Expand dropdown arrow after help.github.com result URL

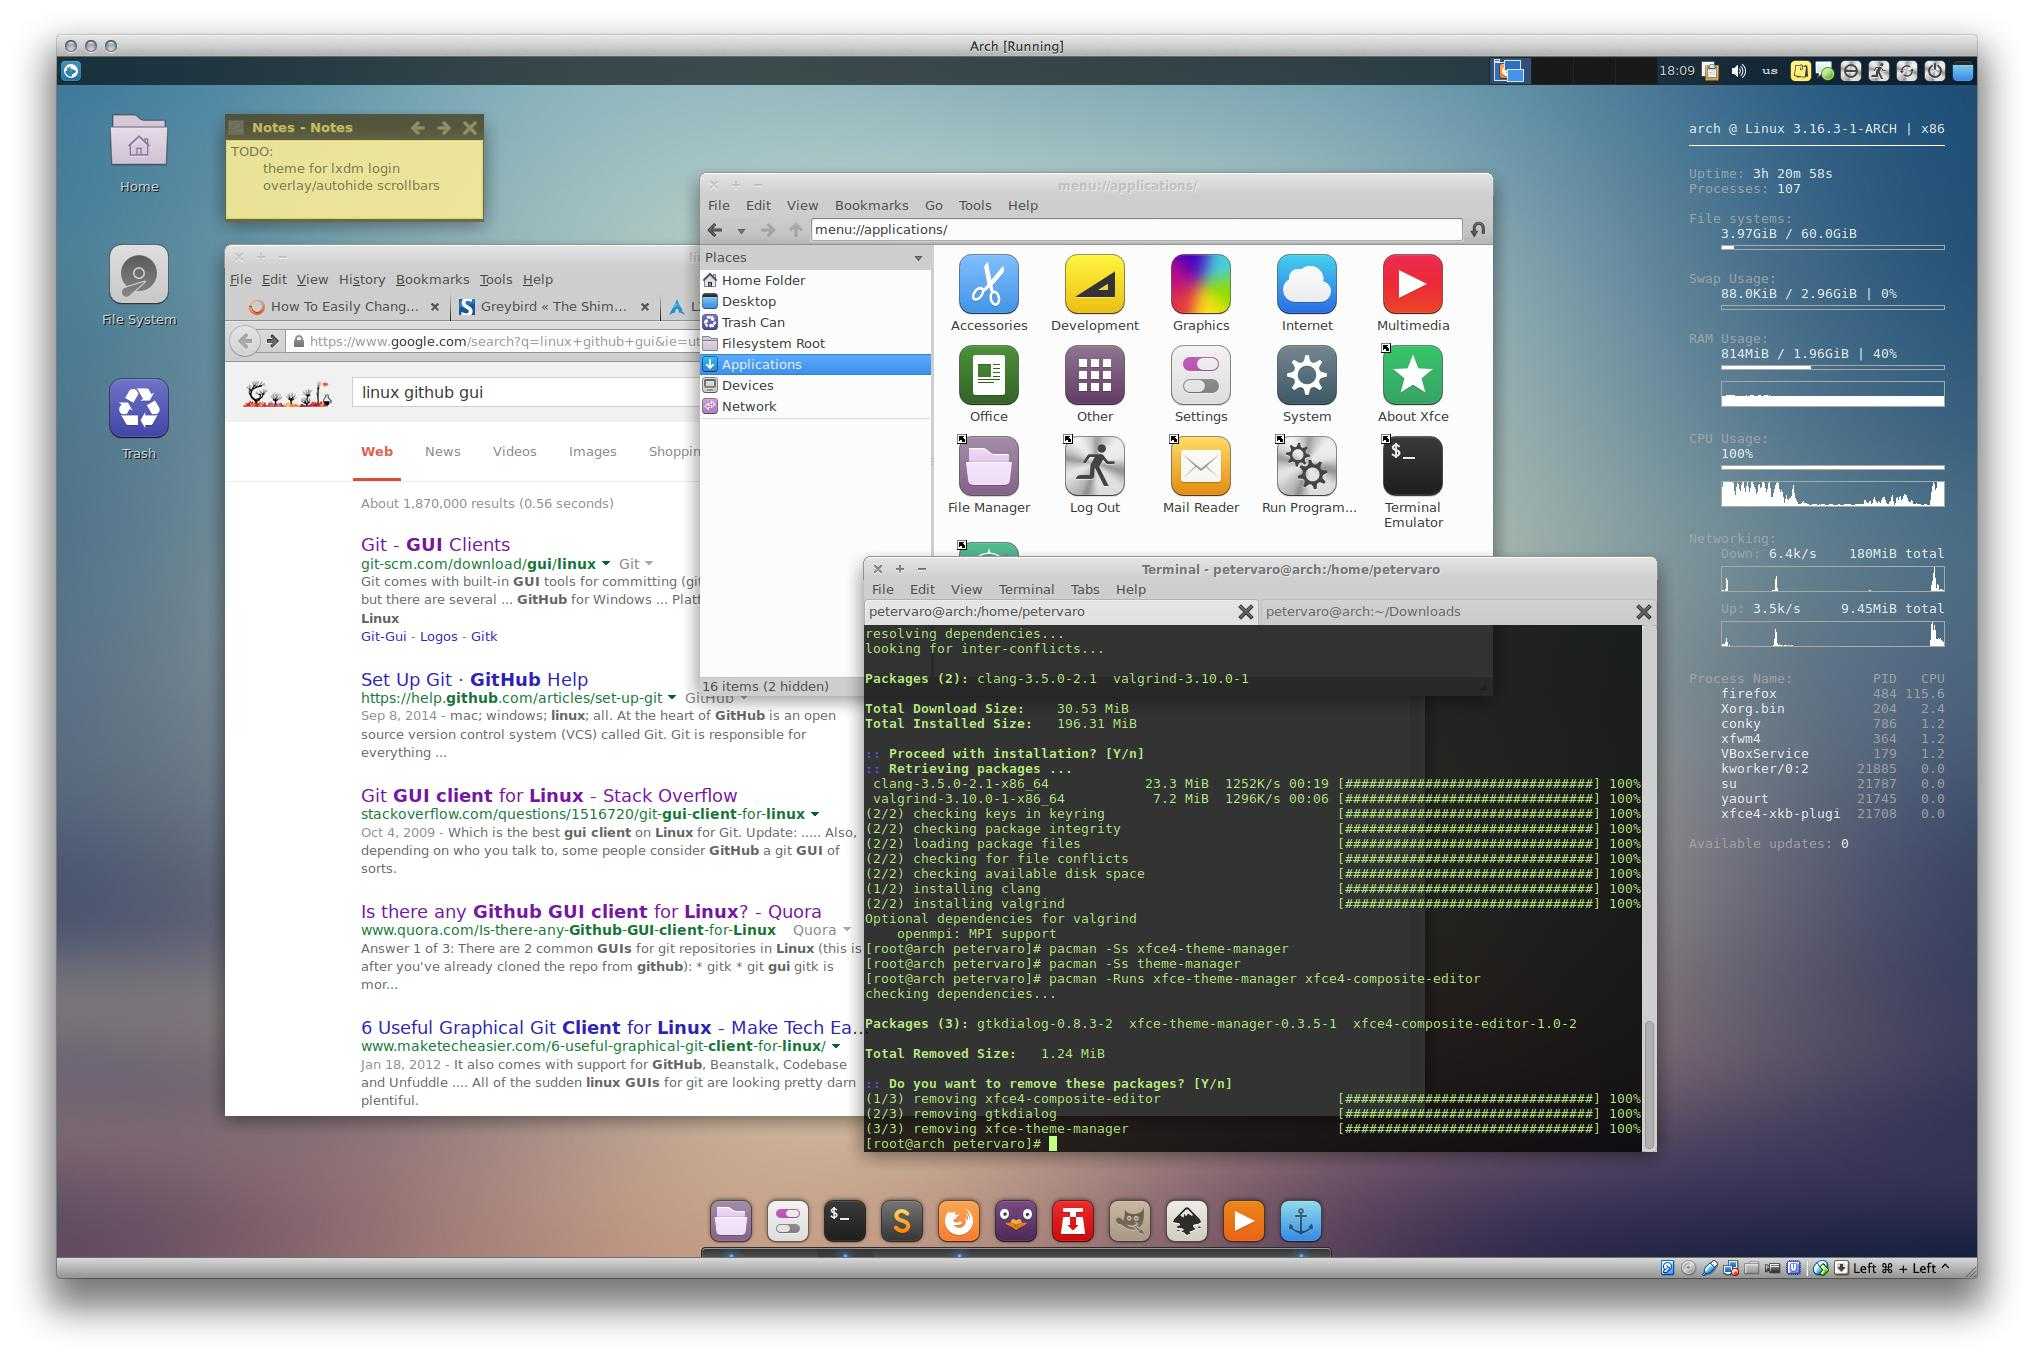(671, 698)
